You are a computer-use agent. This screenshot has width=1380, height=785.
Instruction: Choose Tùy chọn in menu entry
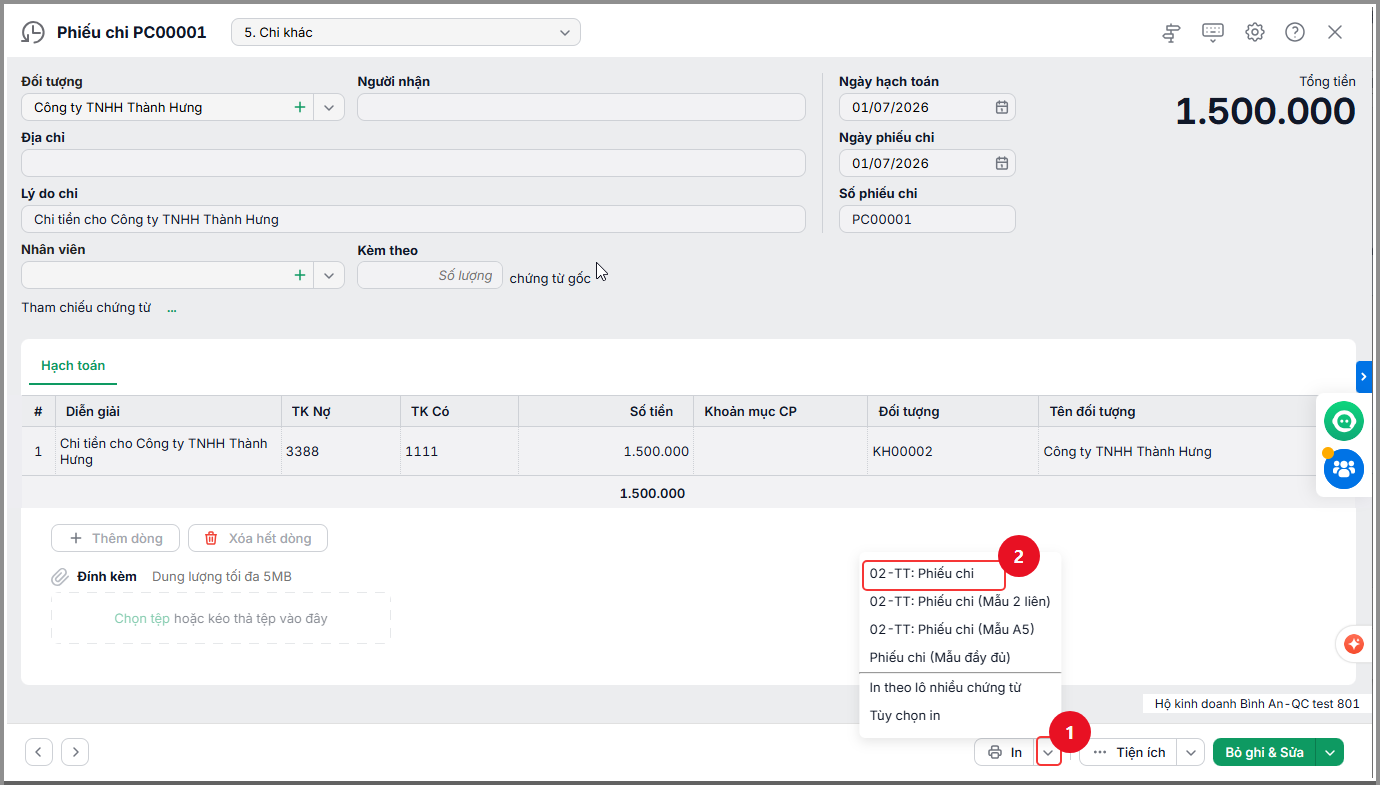905,716
